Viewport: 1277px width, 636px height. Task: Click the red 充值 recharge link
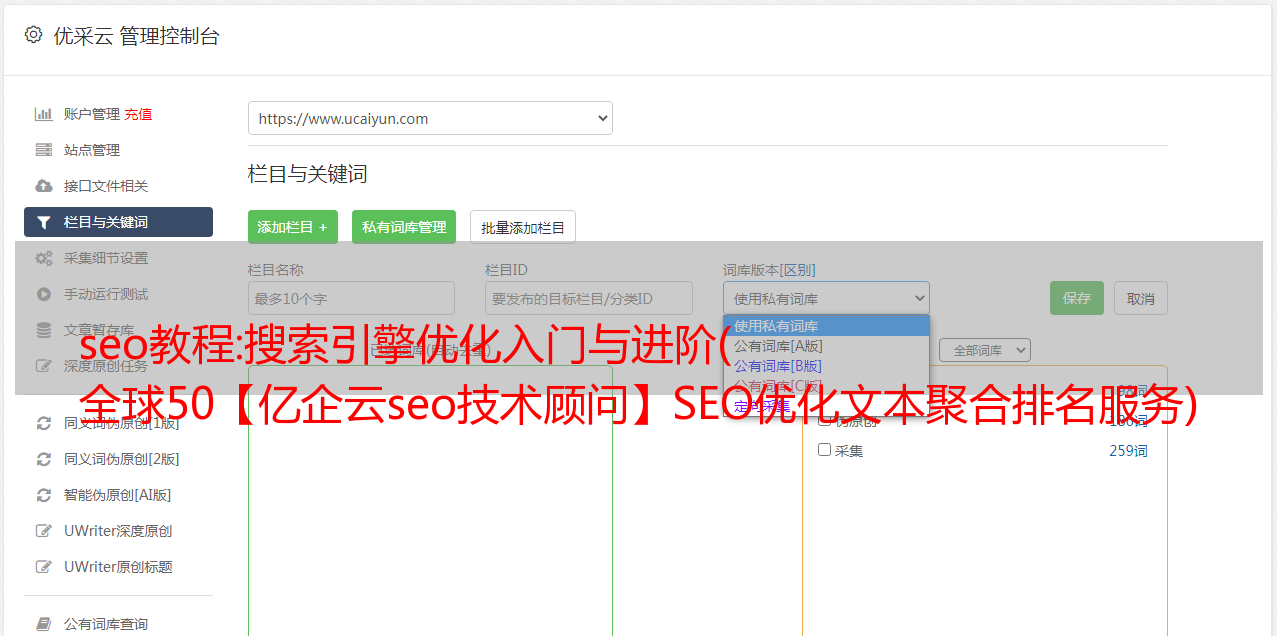coord(138,114)
